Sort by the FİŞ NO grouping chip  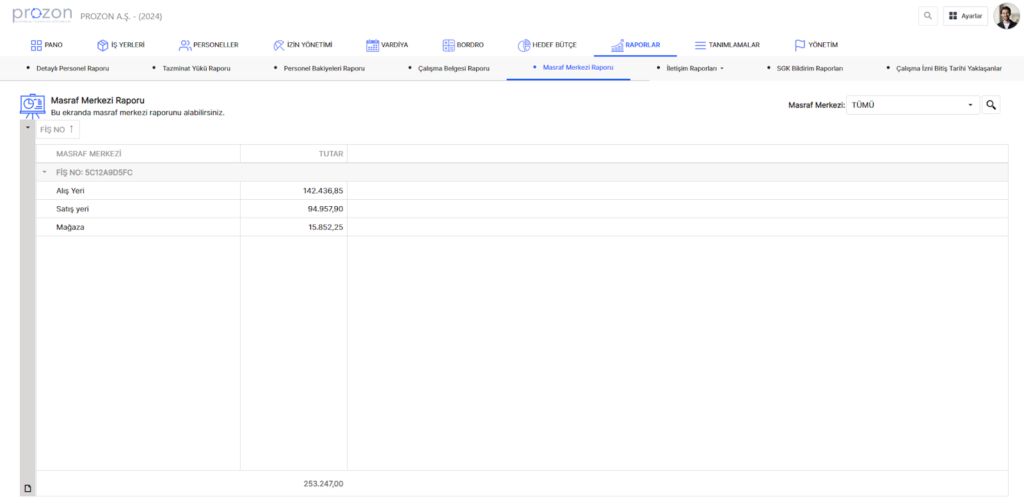tap(57, 130)
